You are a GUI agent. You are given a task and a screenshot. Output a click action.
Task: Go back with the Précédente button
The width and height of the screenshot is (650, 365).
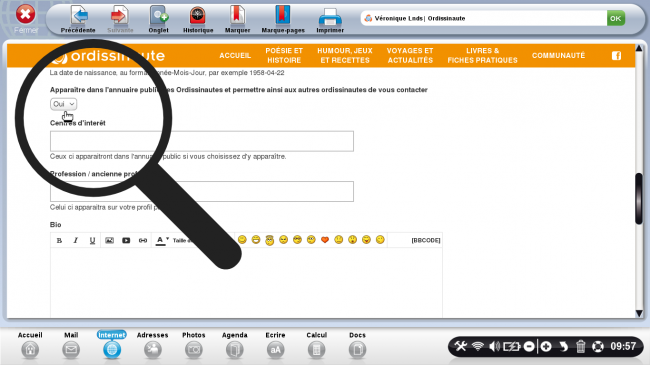tap(78, 19)
